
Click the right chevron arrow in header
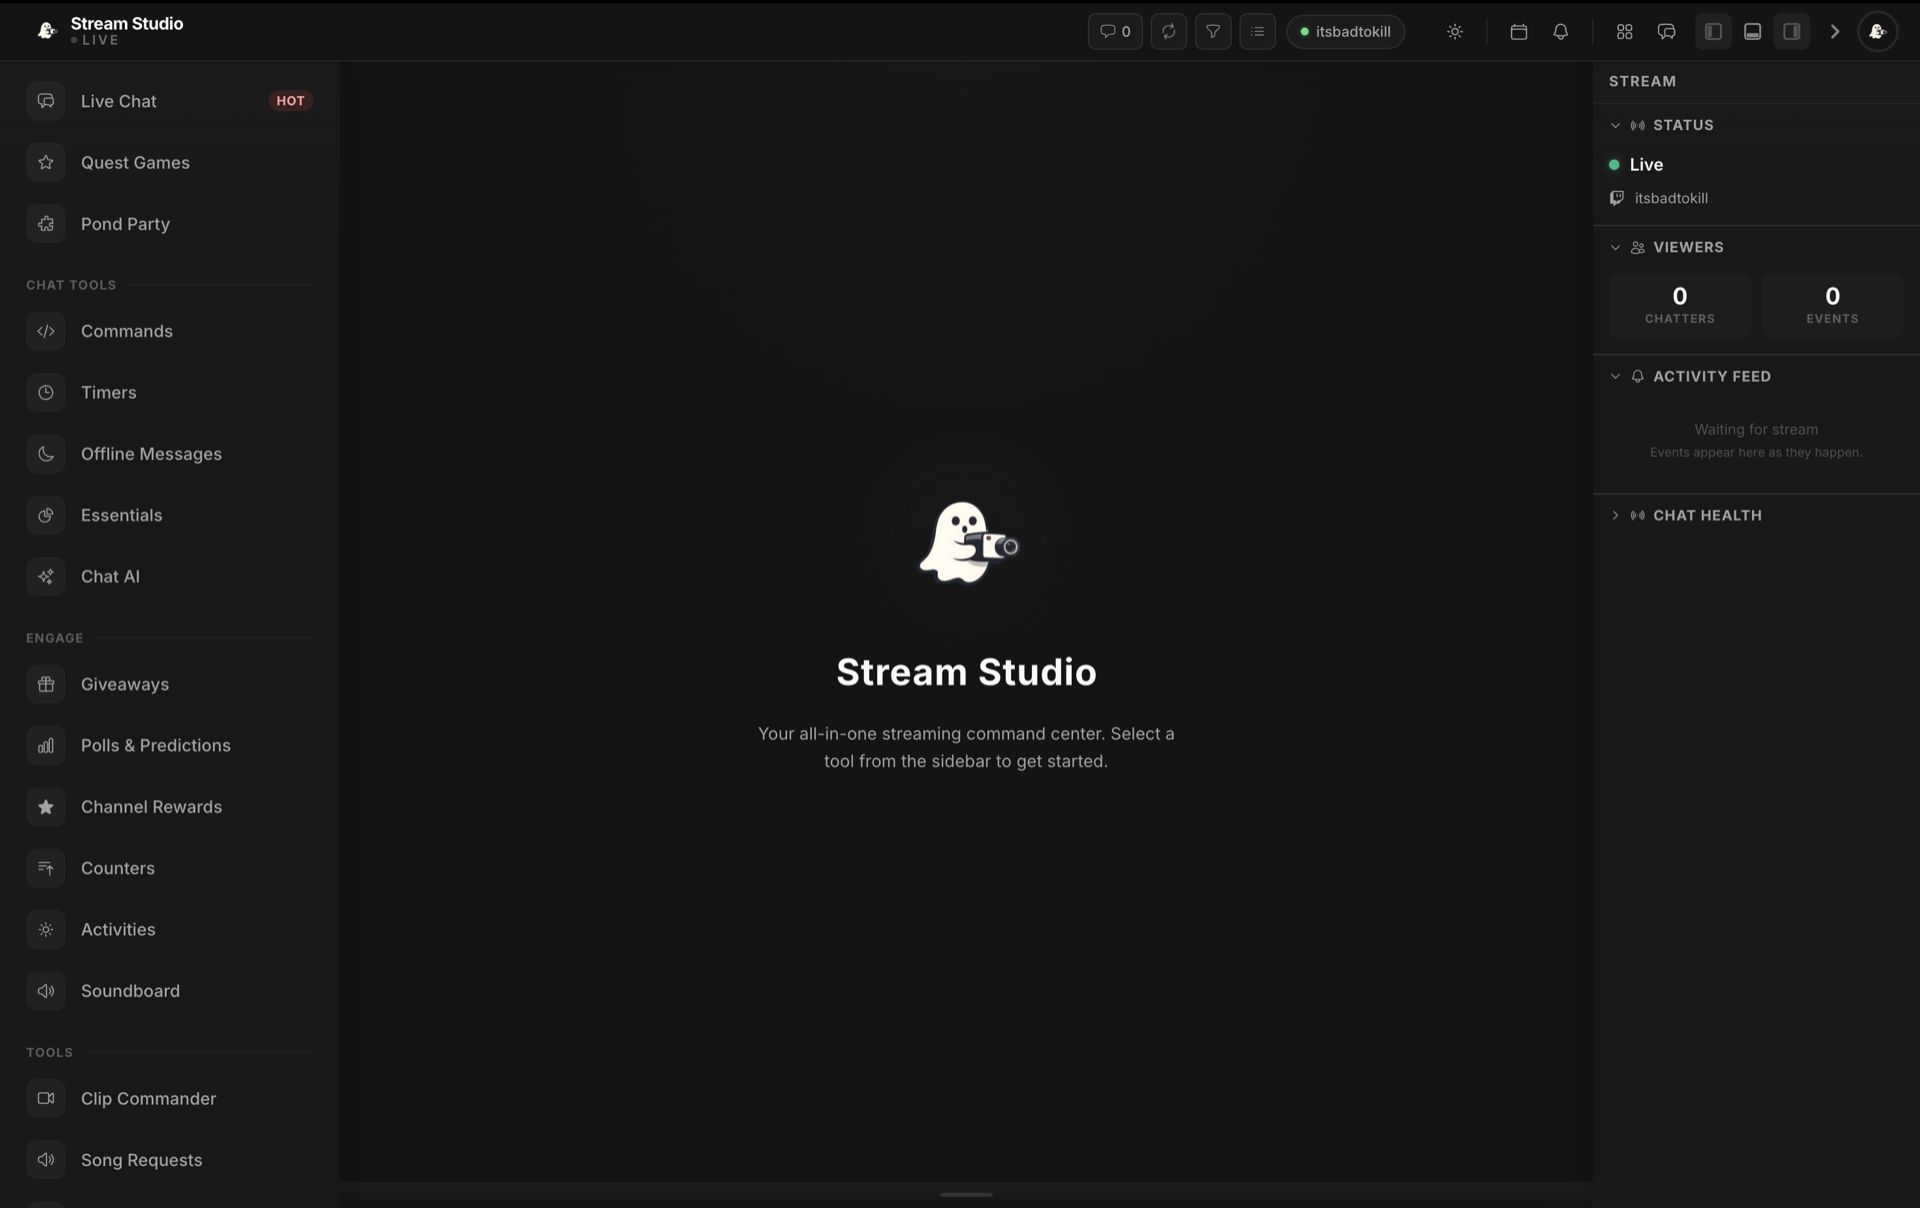[1835, 32]
